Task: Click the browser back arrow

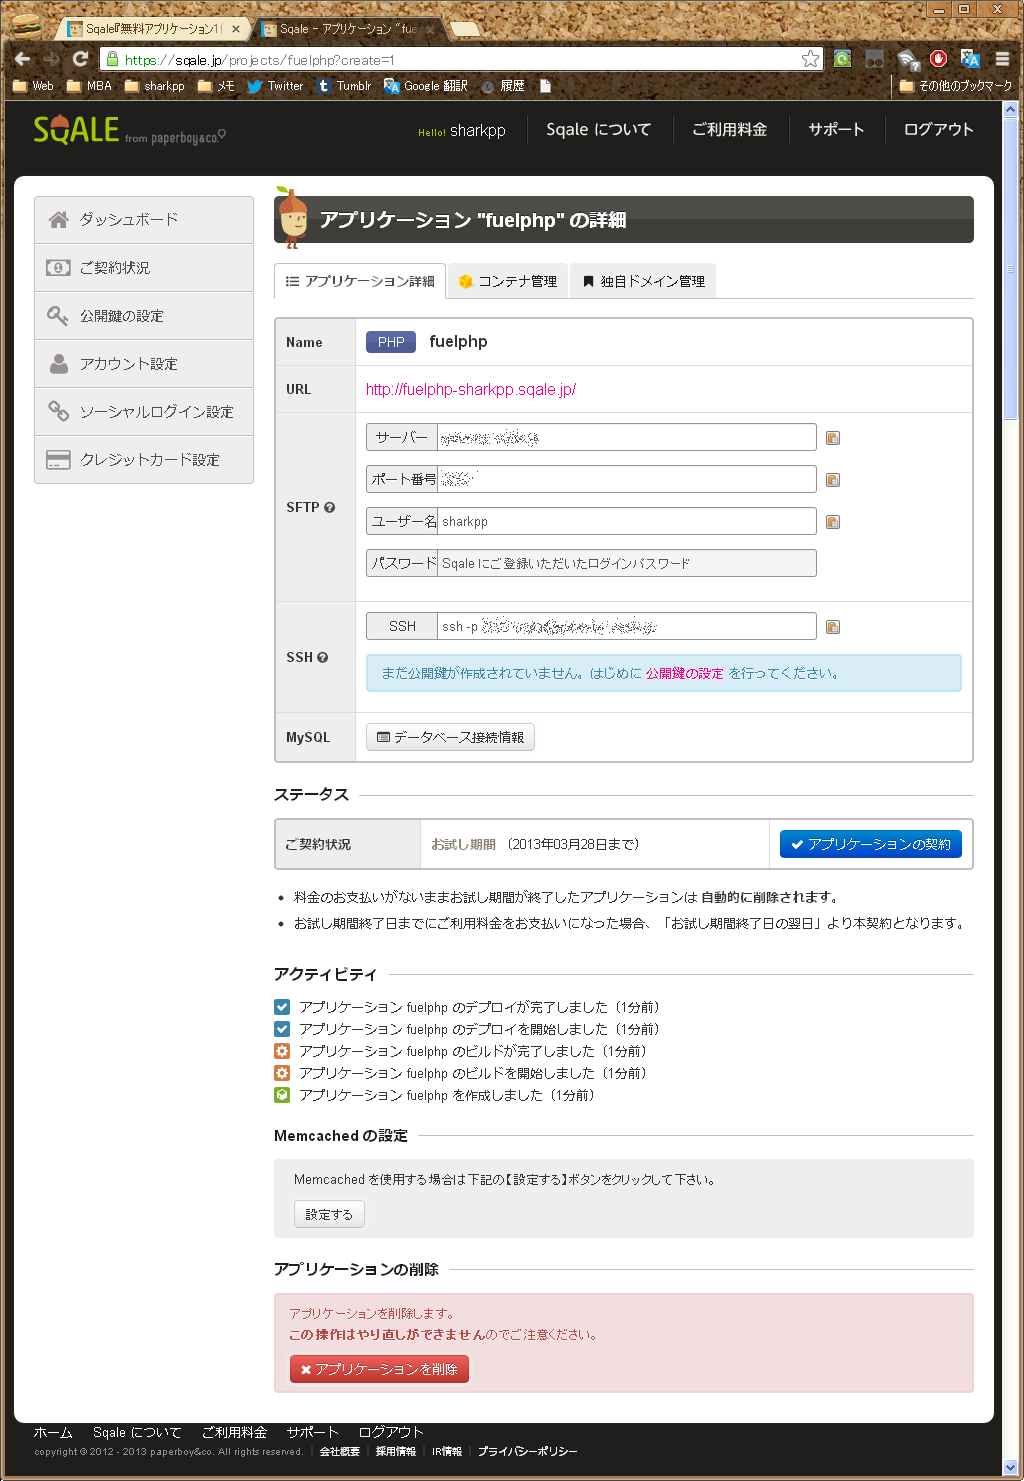Action: [x=22, y=59]
